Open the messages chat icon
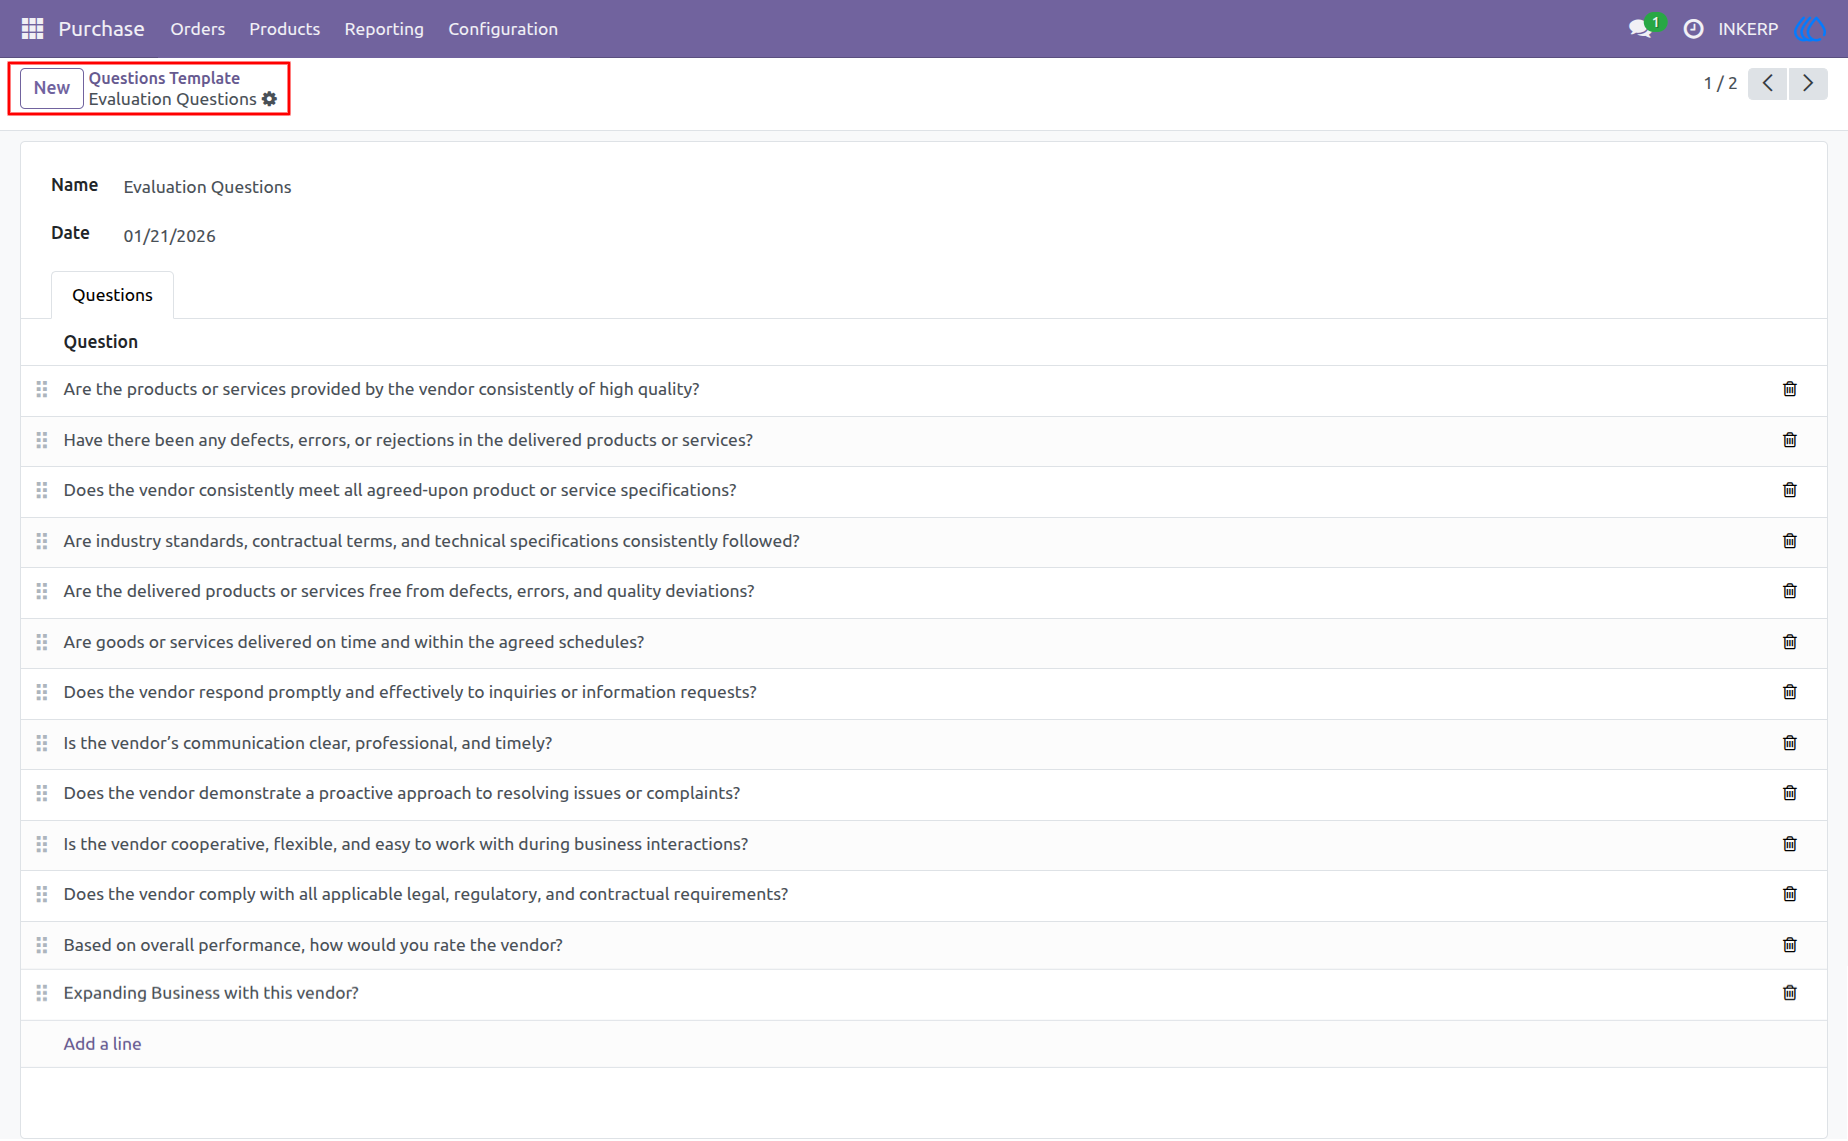The height and width of the screenshot is (1141, 1848). coord(1640,29)
